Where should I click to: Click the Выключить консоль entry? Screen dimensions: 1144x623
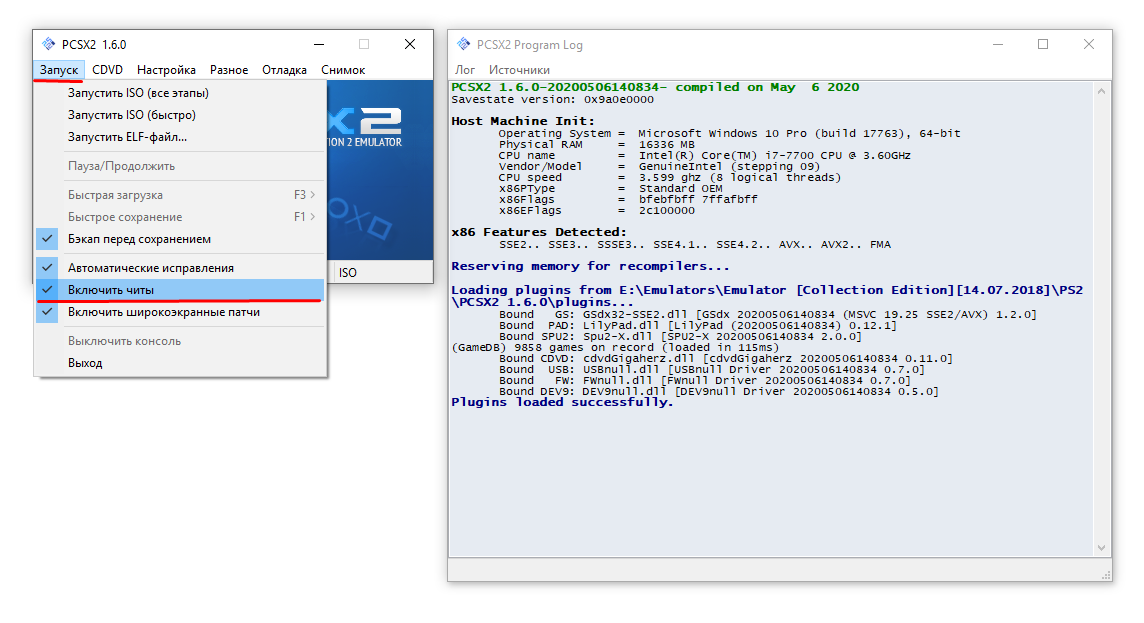[x=180, y=341]
